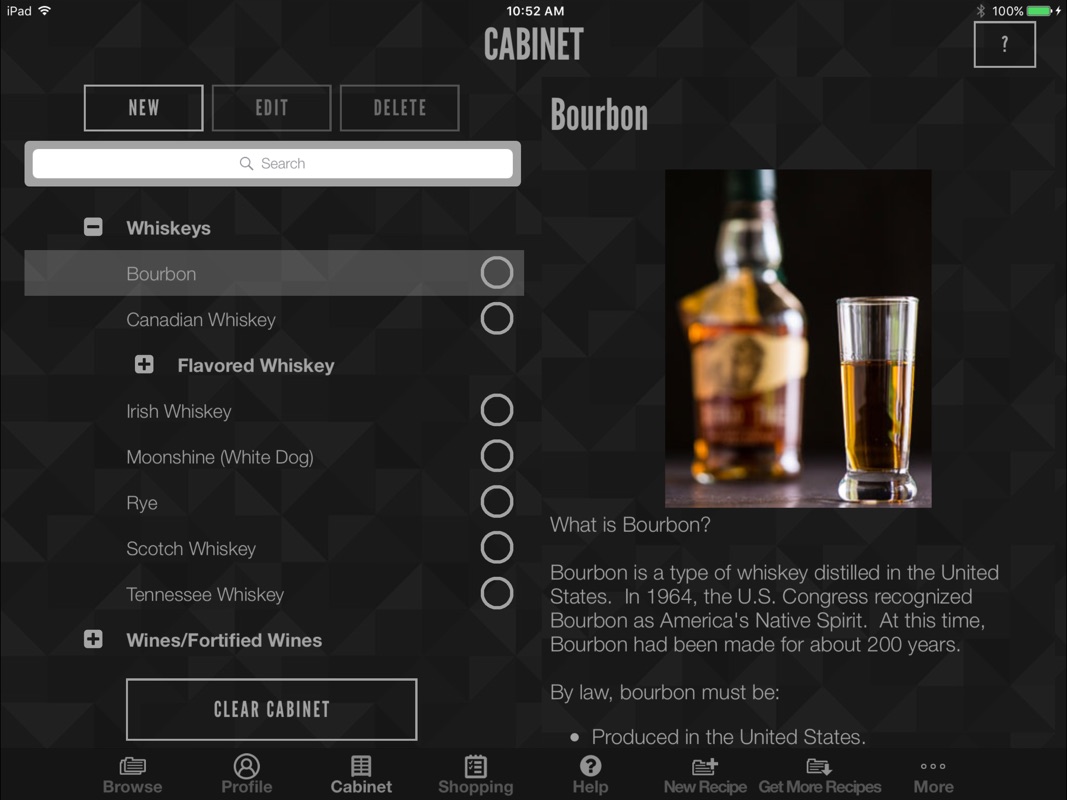
Task: Collapse the Whiskeys category
Action: 93,227
